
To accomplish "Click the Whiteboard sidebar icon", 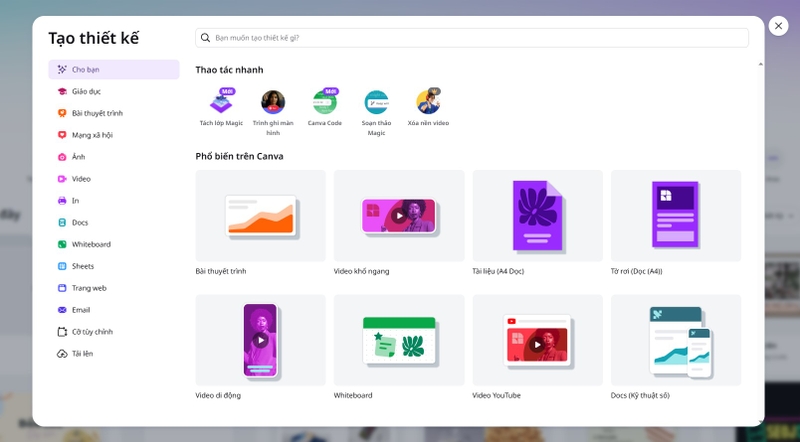I will coord(62,244).
